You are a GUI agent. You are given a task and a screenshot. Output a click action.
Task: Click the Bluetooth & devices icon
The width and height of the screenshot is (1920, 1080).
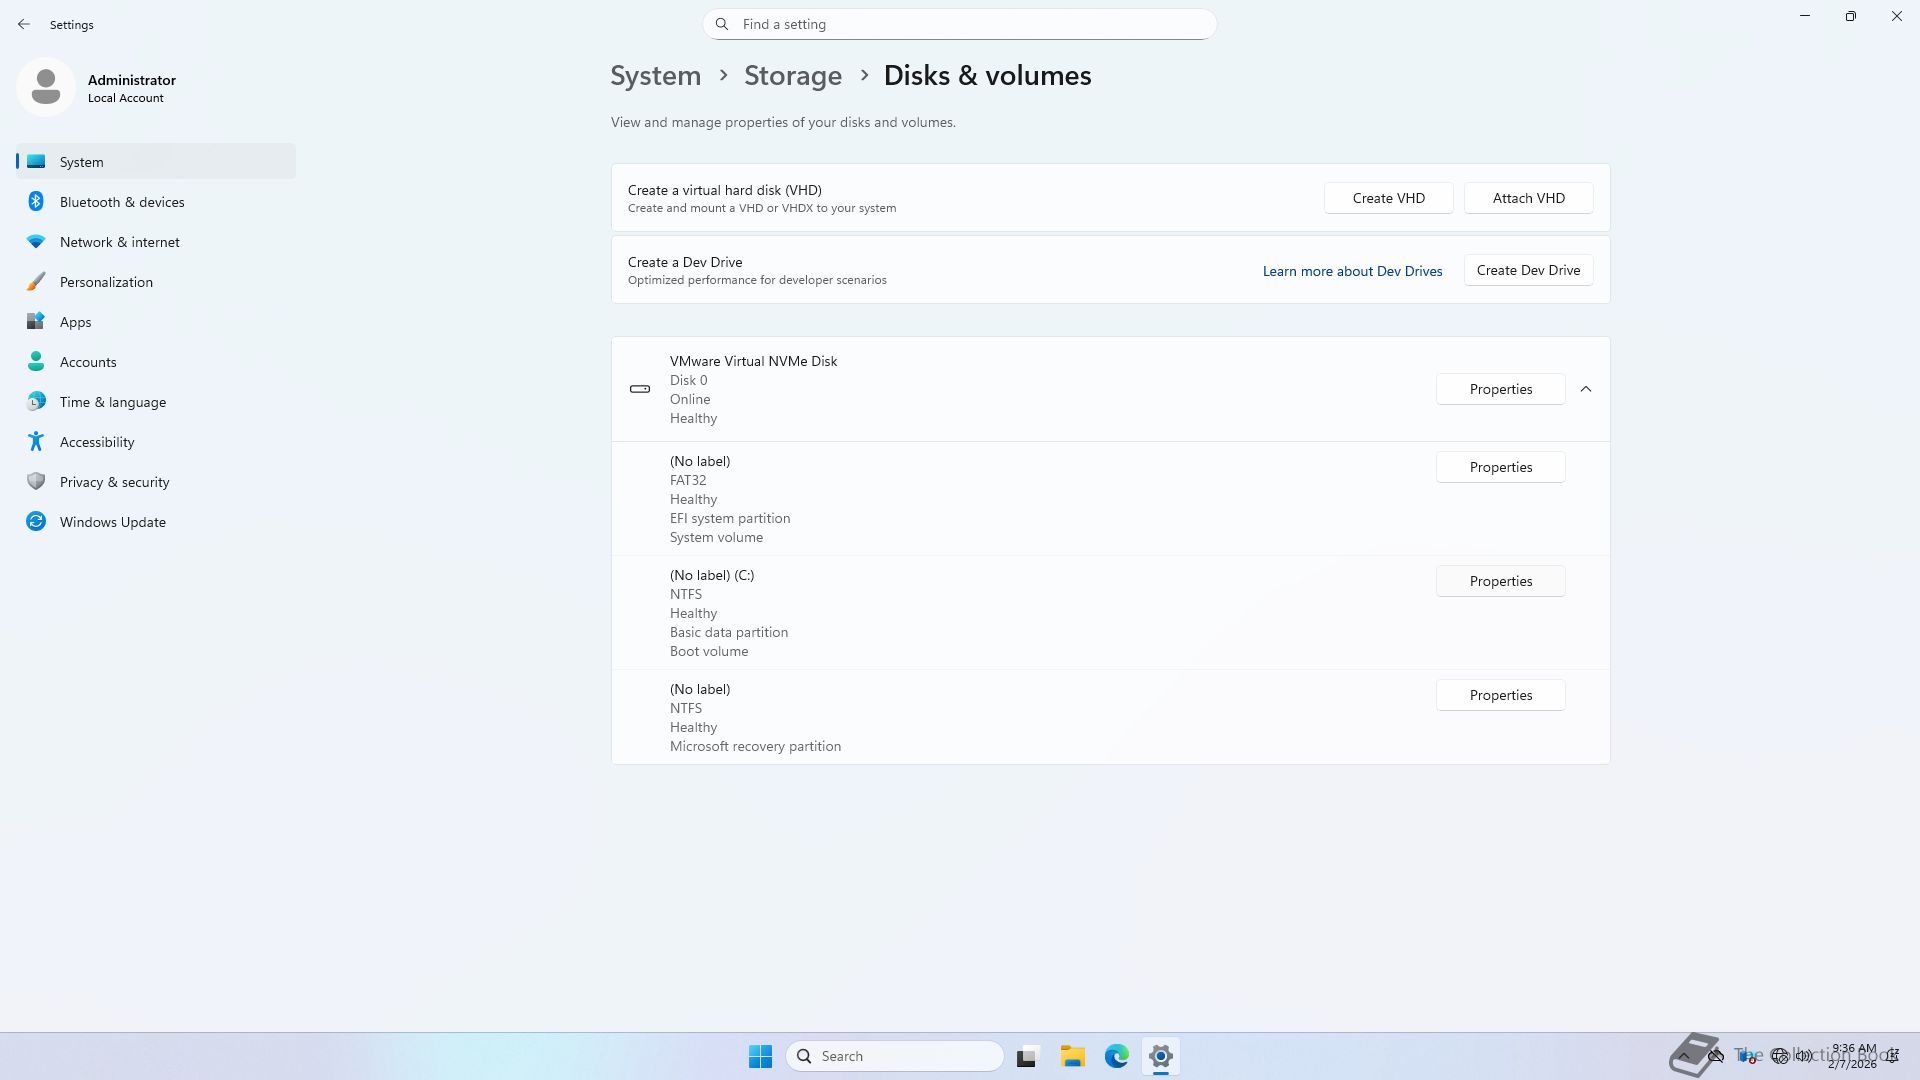coord(36,202)
